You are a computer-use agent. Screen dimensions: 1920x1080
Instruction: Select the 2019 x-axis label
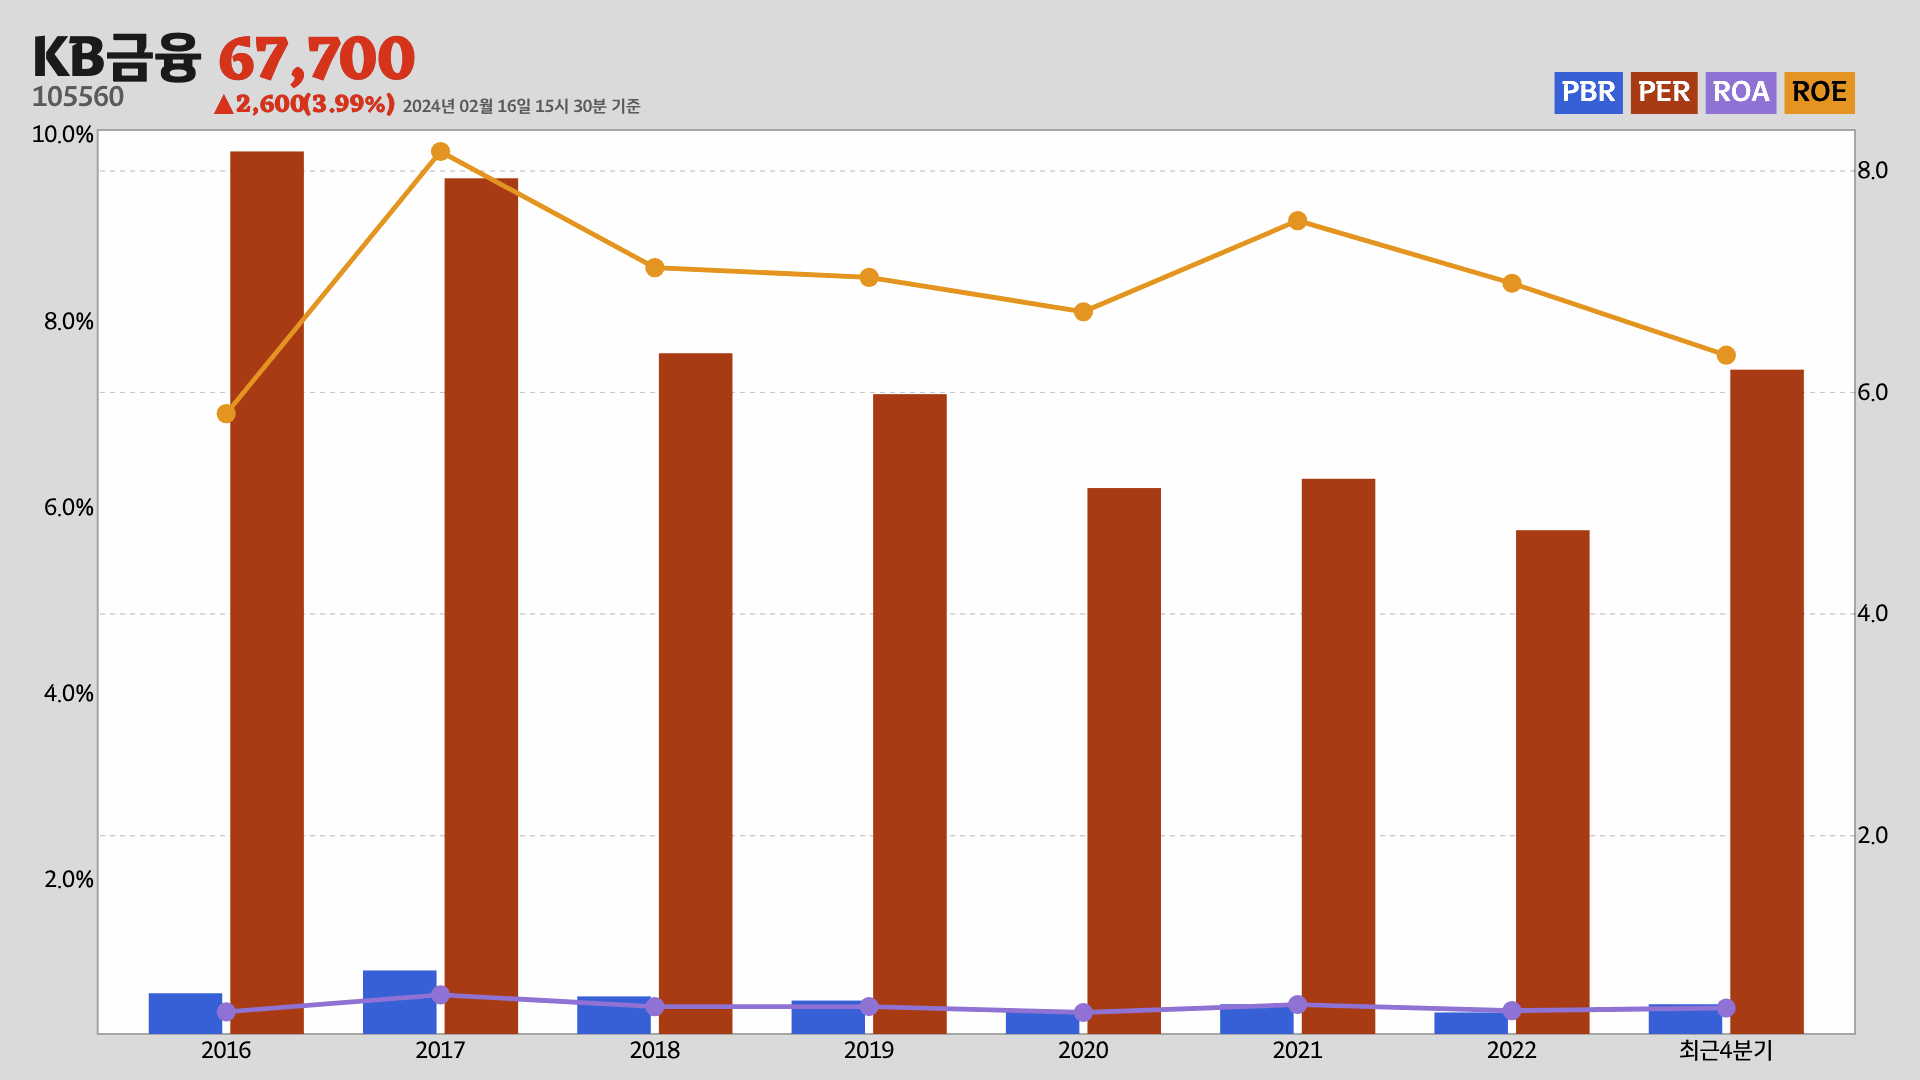pos(869,1051)
